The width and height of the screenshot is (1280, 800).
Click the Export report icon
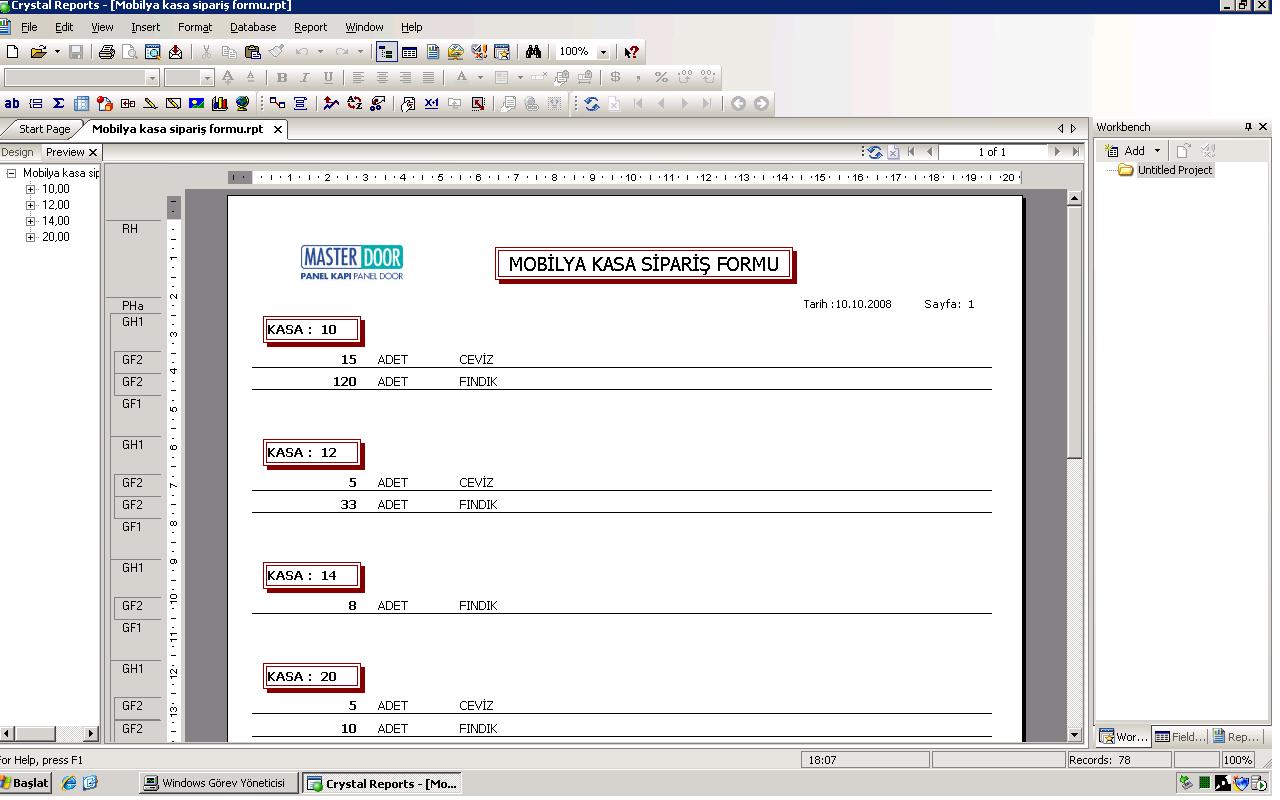pyautogui.click(x=176, y=52)
